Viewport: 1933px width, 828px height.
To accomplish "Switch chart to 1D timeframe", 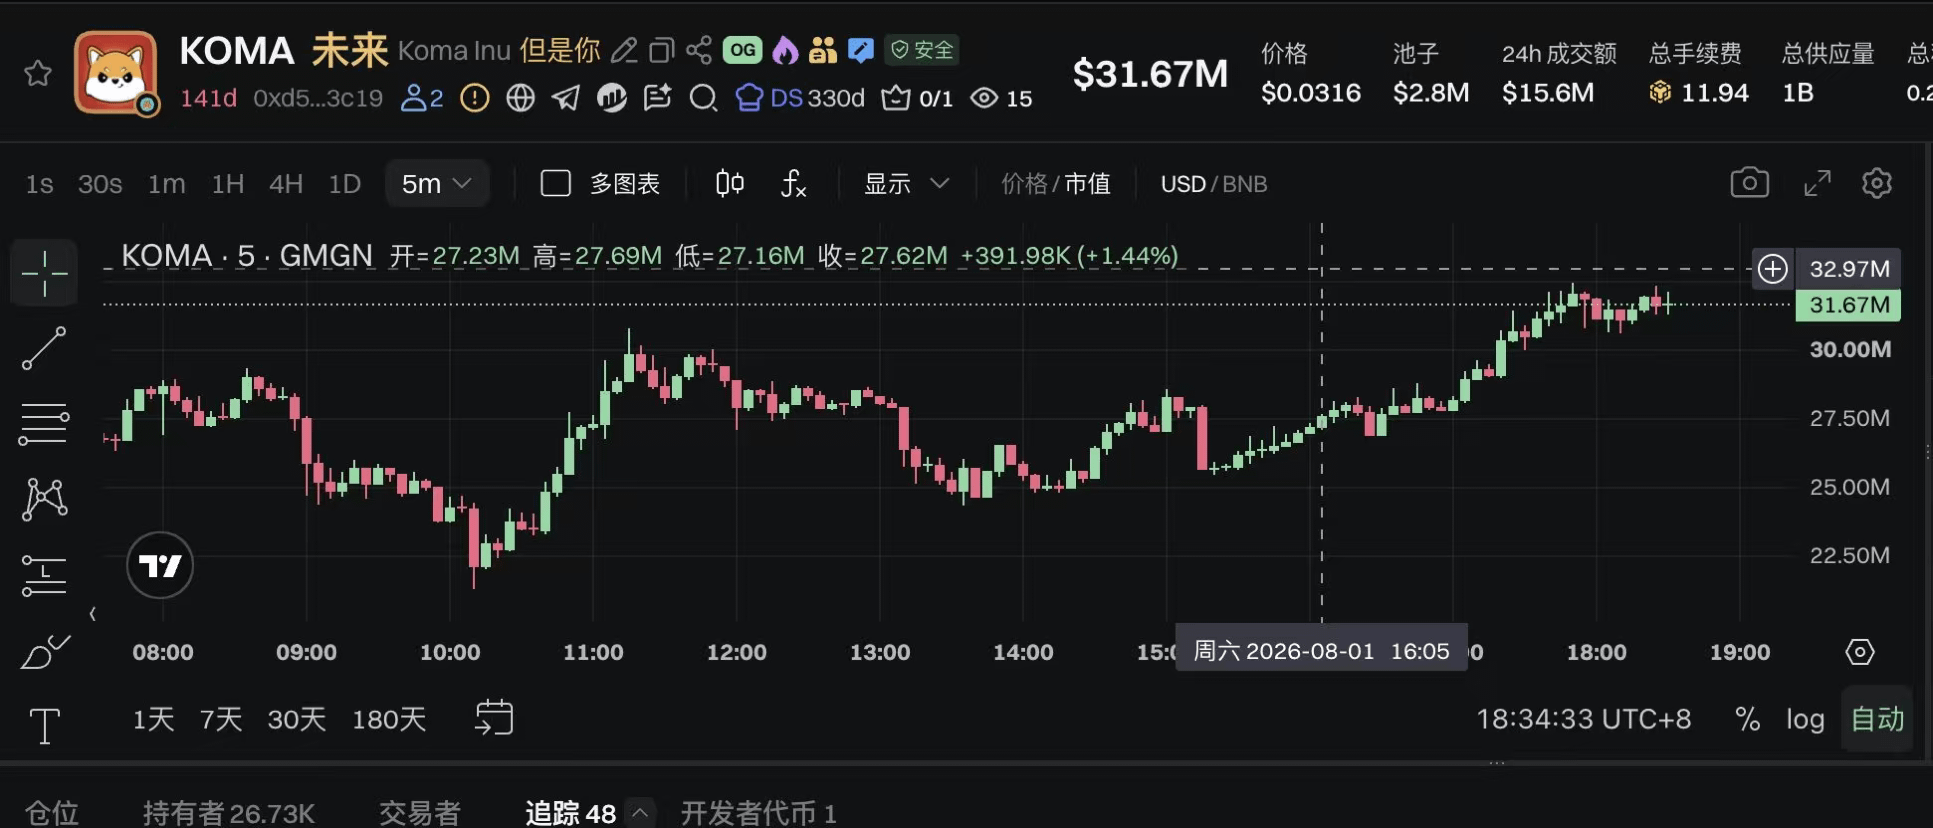I will tap(345, 184).
